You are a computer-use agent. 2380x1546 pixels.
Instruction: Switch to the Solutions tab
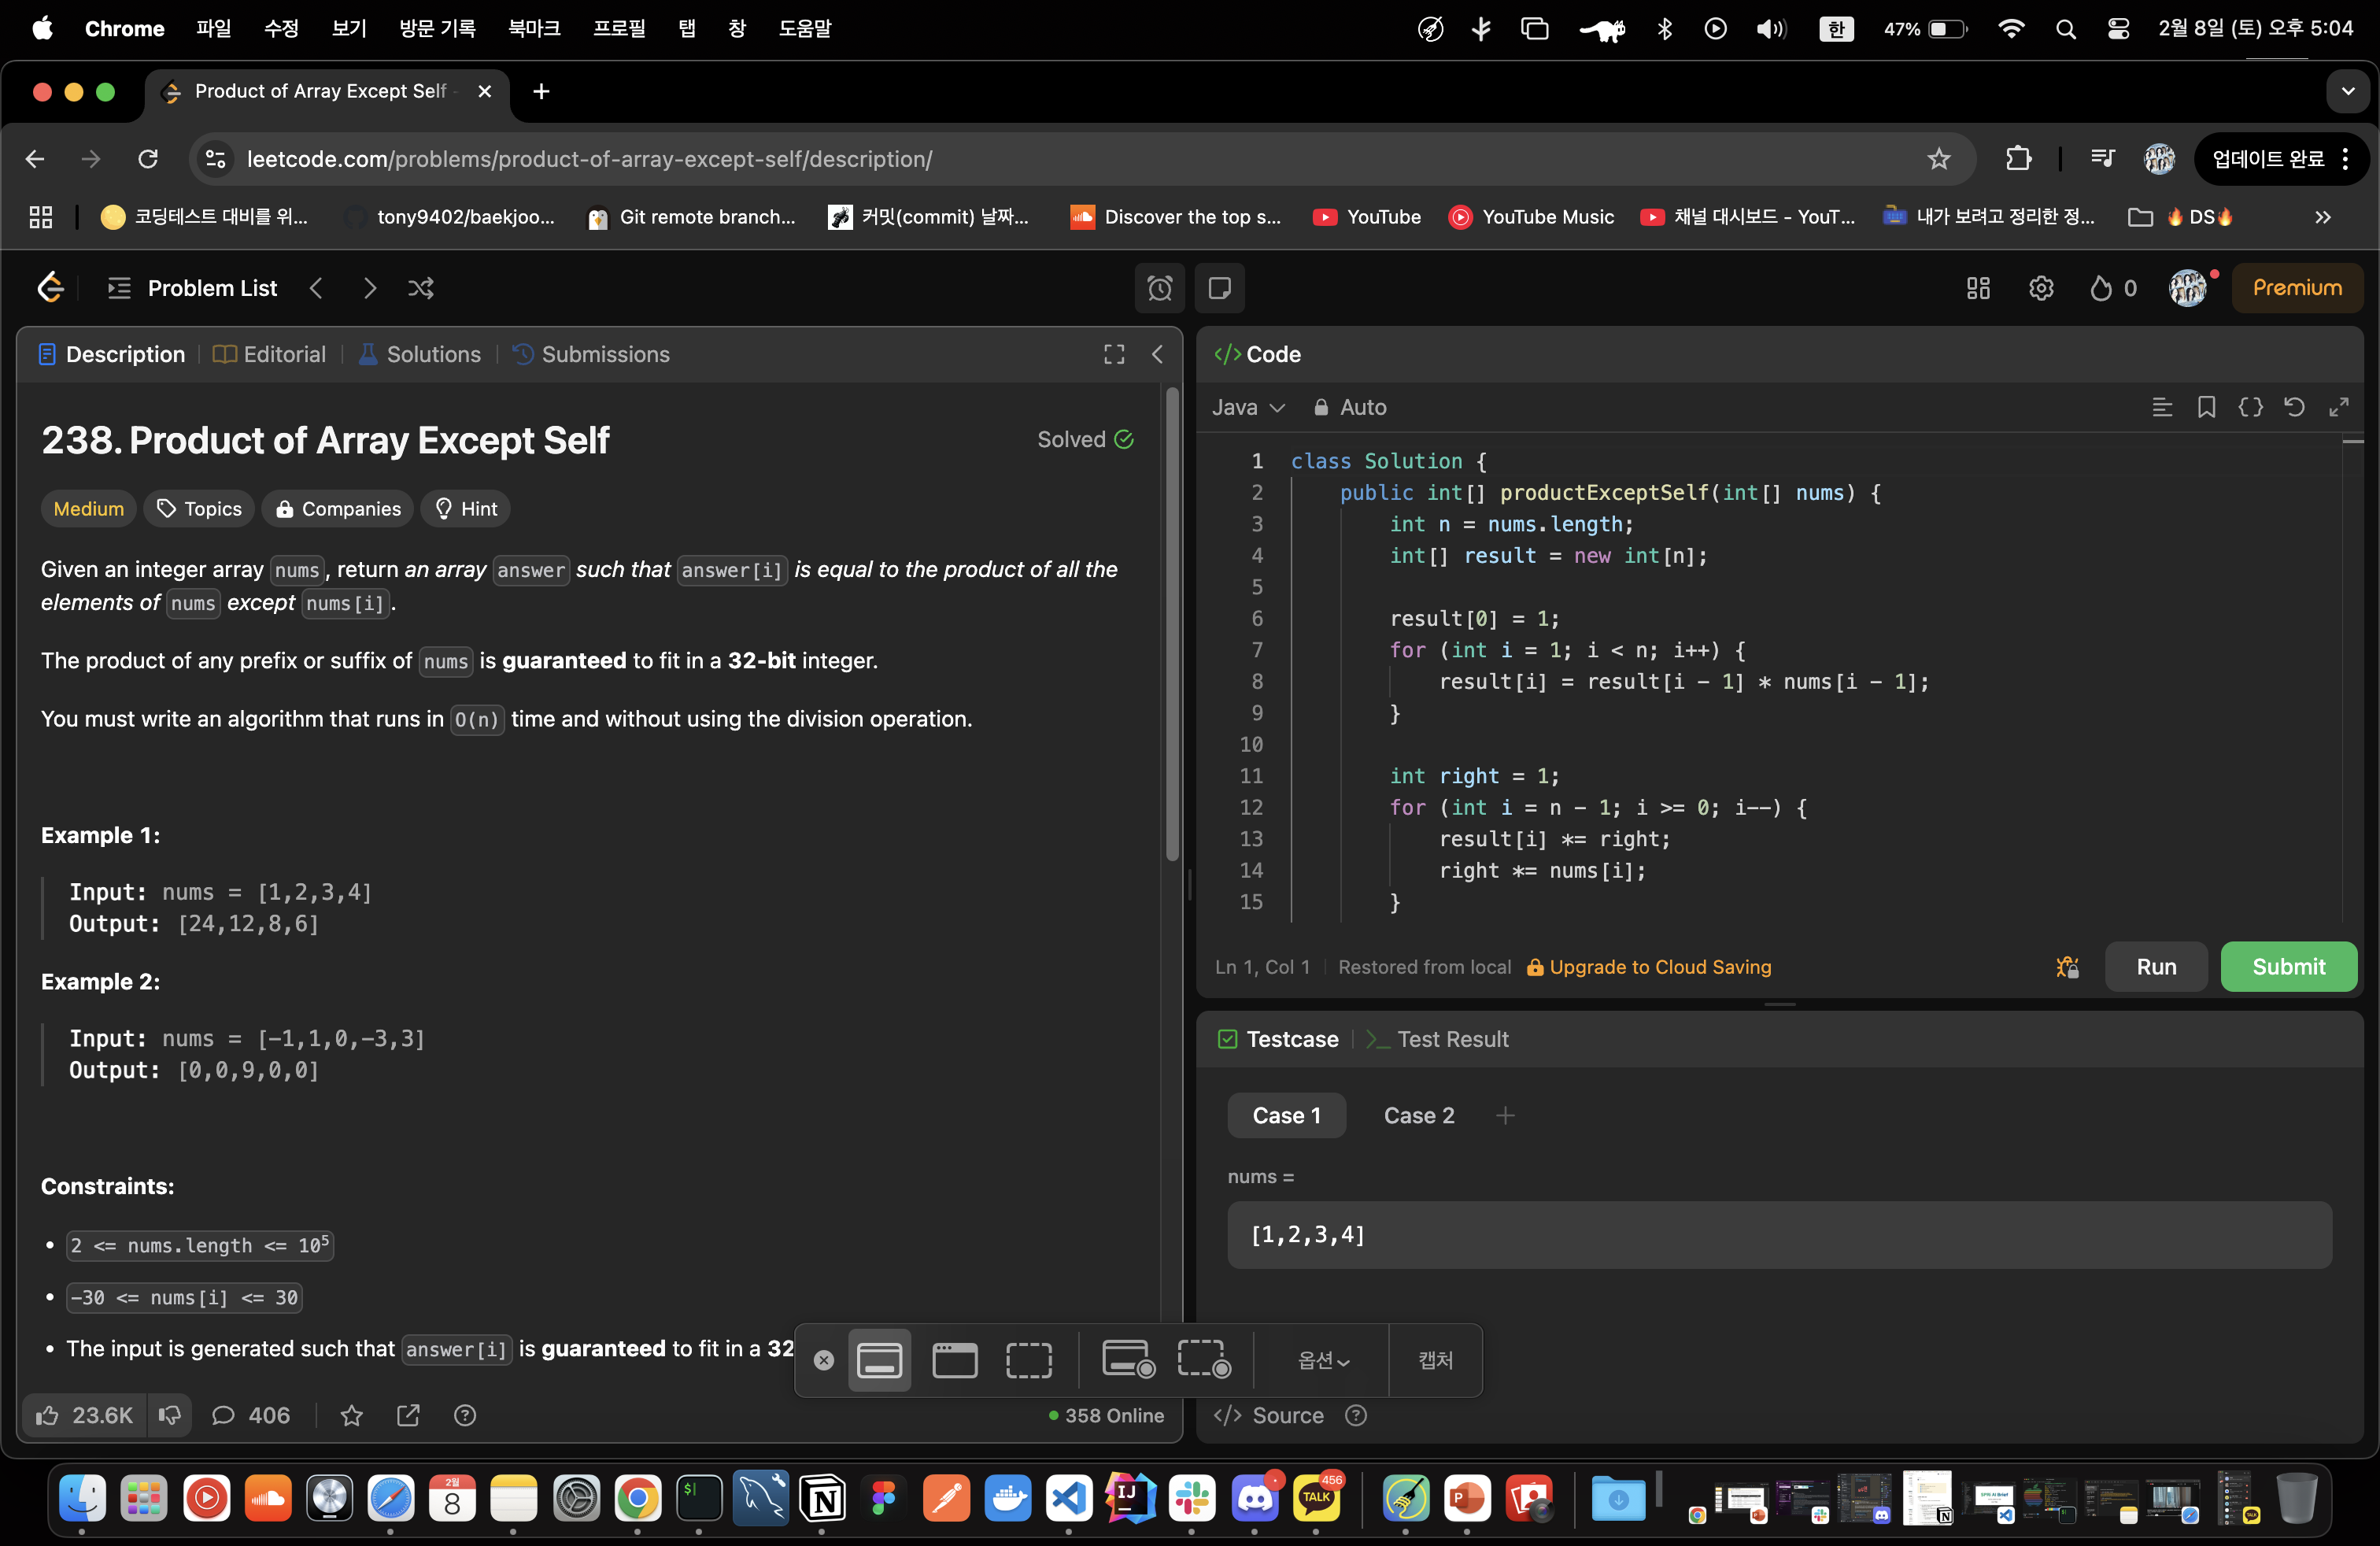pyautogui.click(x=419, y=354)
